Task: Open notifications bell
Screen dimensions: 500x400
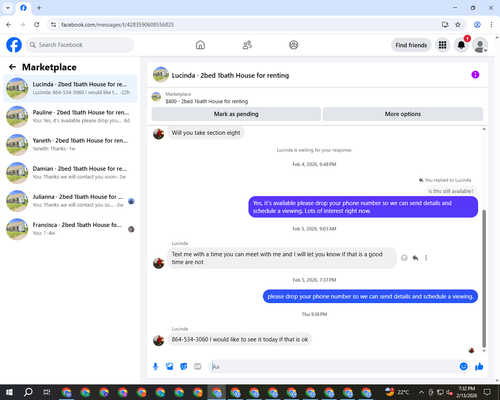Action: tap(461, 45)
